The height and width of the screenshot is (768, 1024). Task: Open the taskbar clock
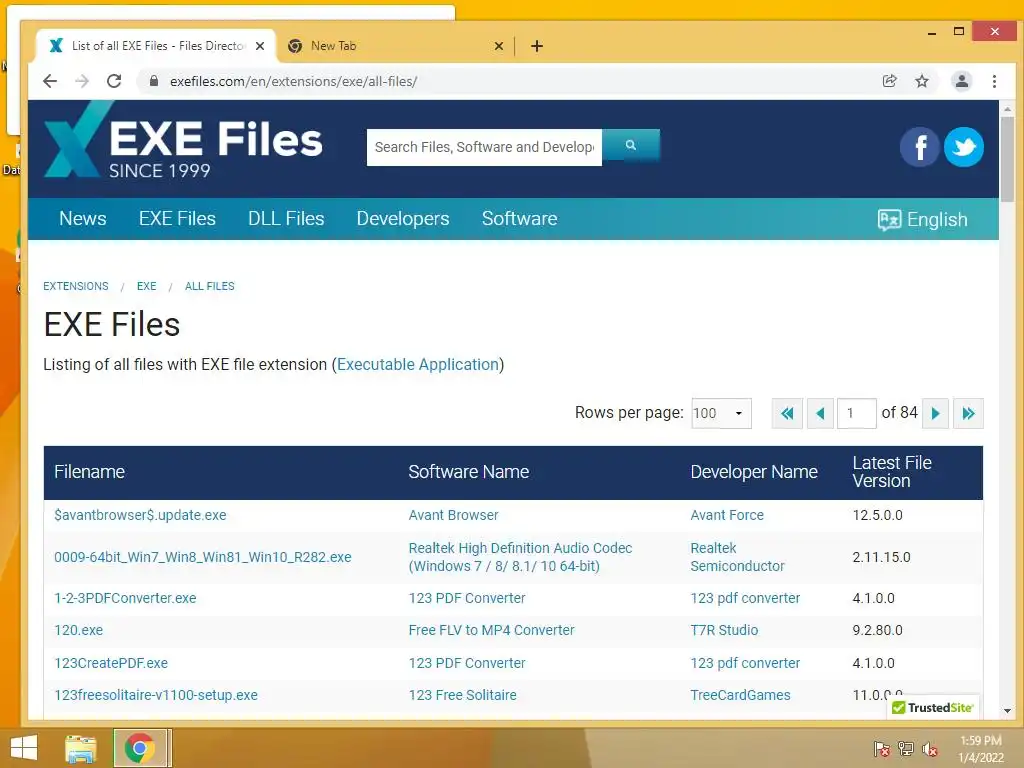[981, 749]
